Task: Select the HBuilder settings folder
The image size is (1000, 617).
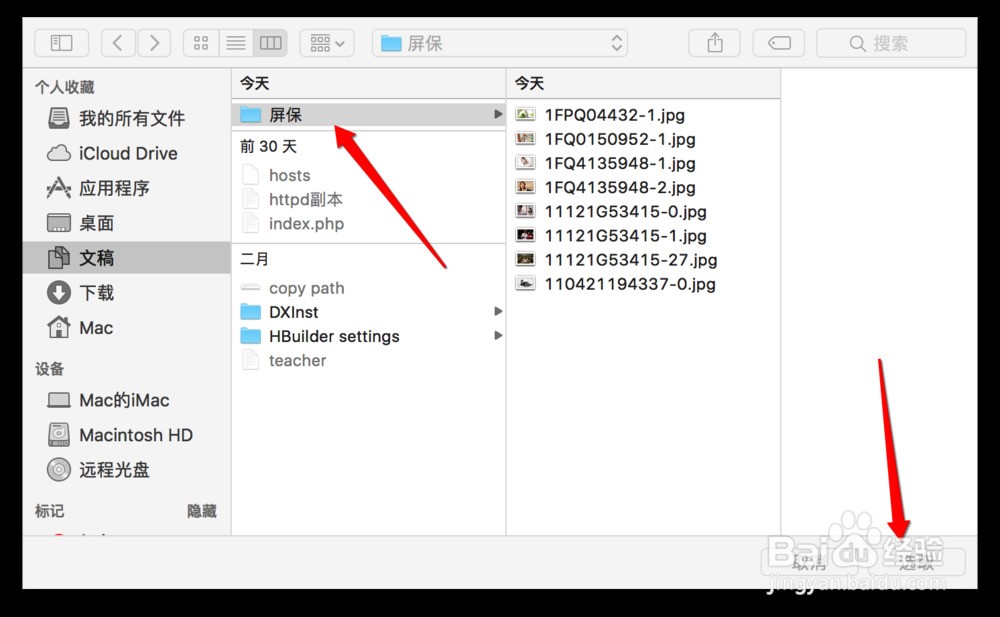Action: click(369, 336)
